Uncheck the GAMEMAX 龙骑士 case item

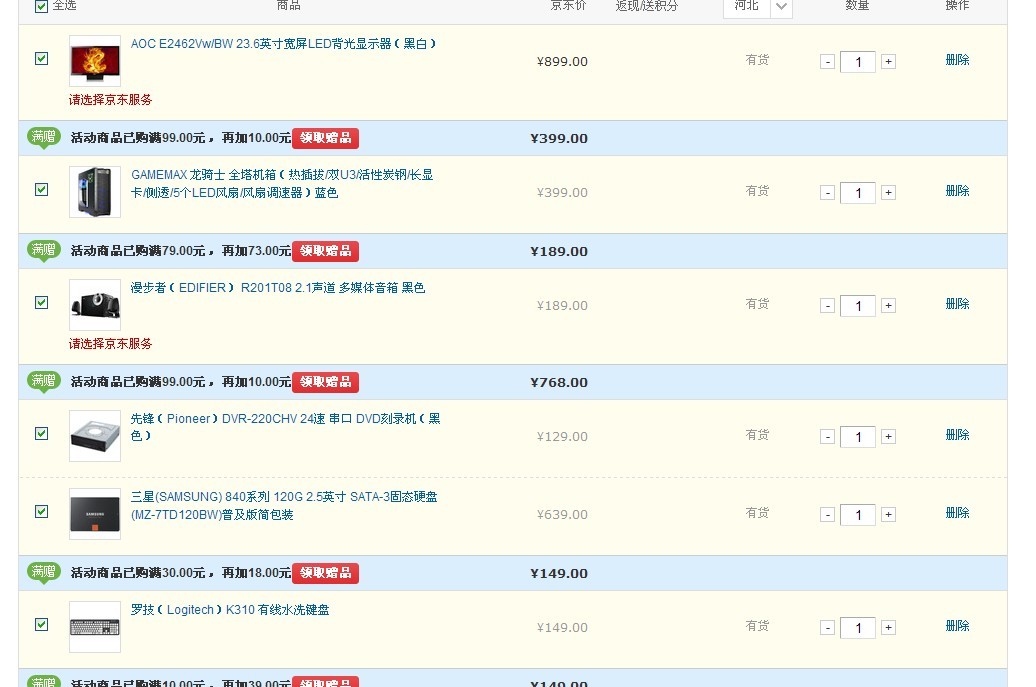pos(41,190)
